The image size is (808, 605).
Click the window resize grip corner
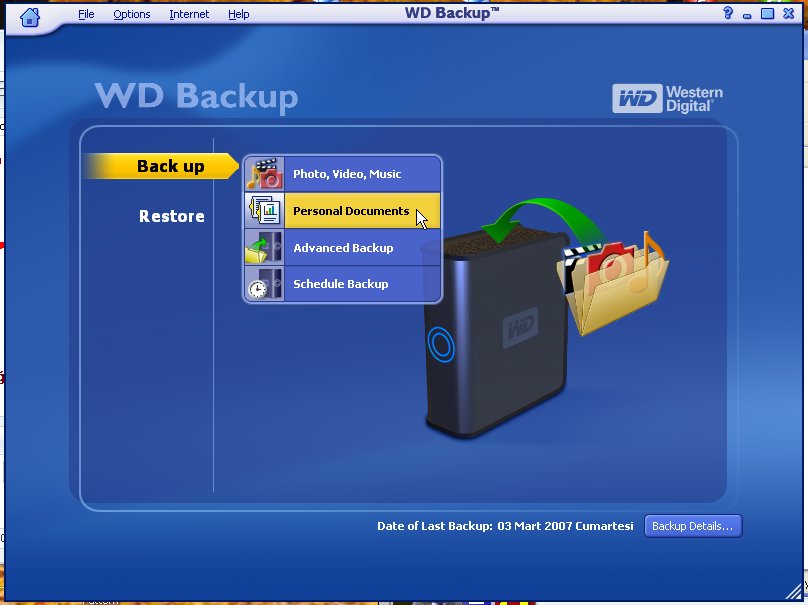794,592
